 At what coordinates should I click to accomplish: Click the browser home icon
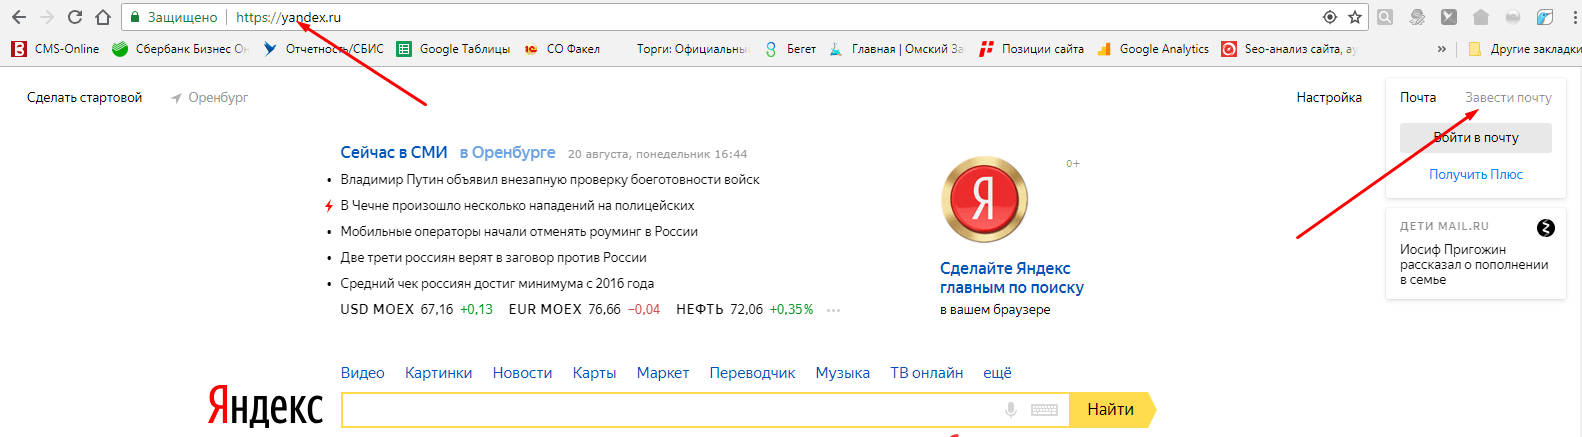point(103,17)
